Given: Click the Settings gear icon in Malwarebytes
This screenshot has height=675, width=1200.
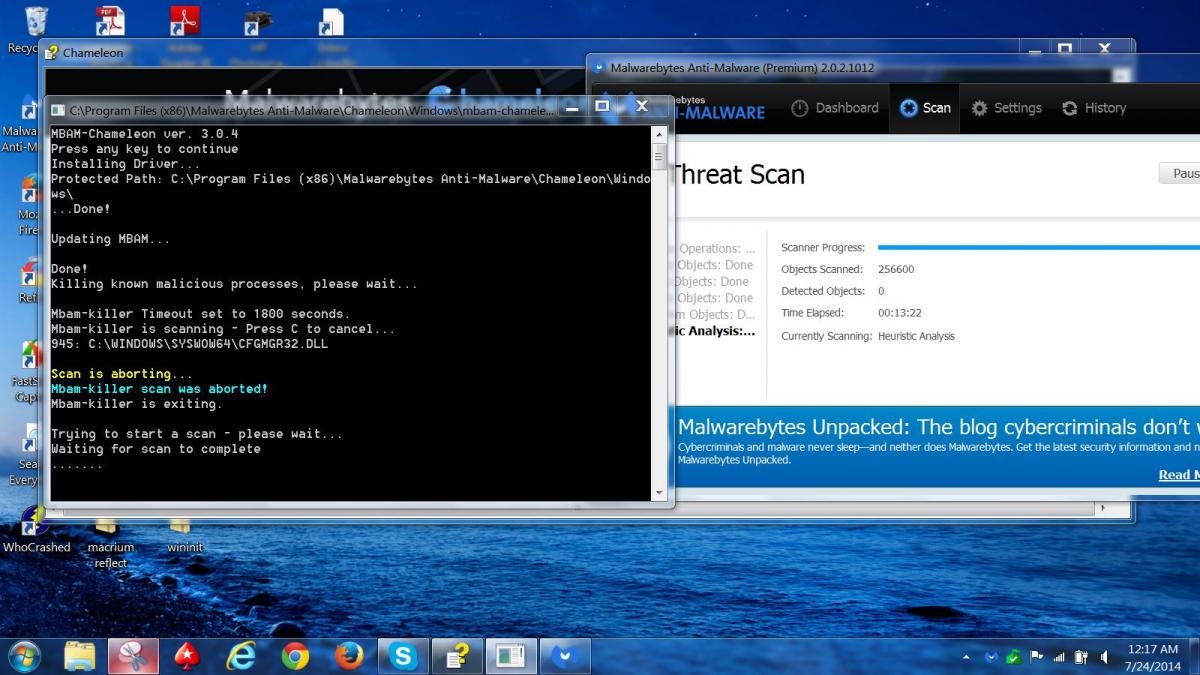Looking at the screenshot, I should [x=980, y=108].
